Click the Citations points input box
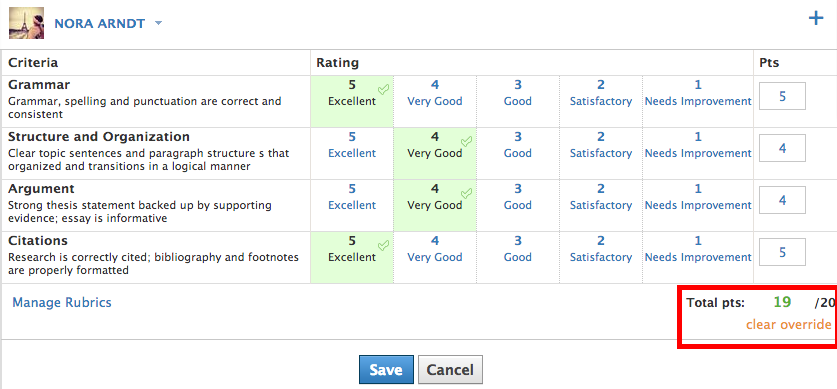The width and height of the screenshot is (837, 389). pyautogui.click(x=782, y=252)
